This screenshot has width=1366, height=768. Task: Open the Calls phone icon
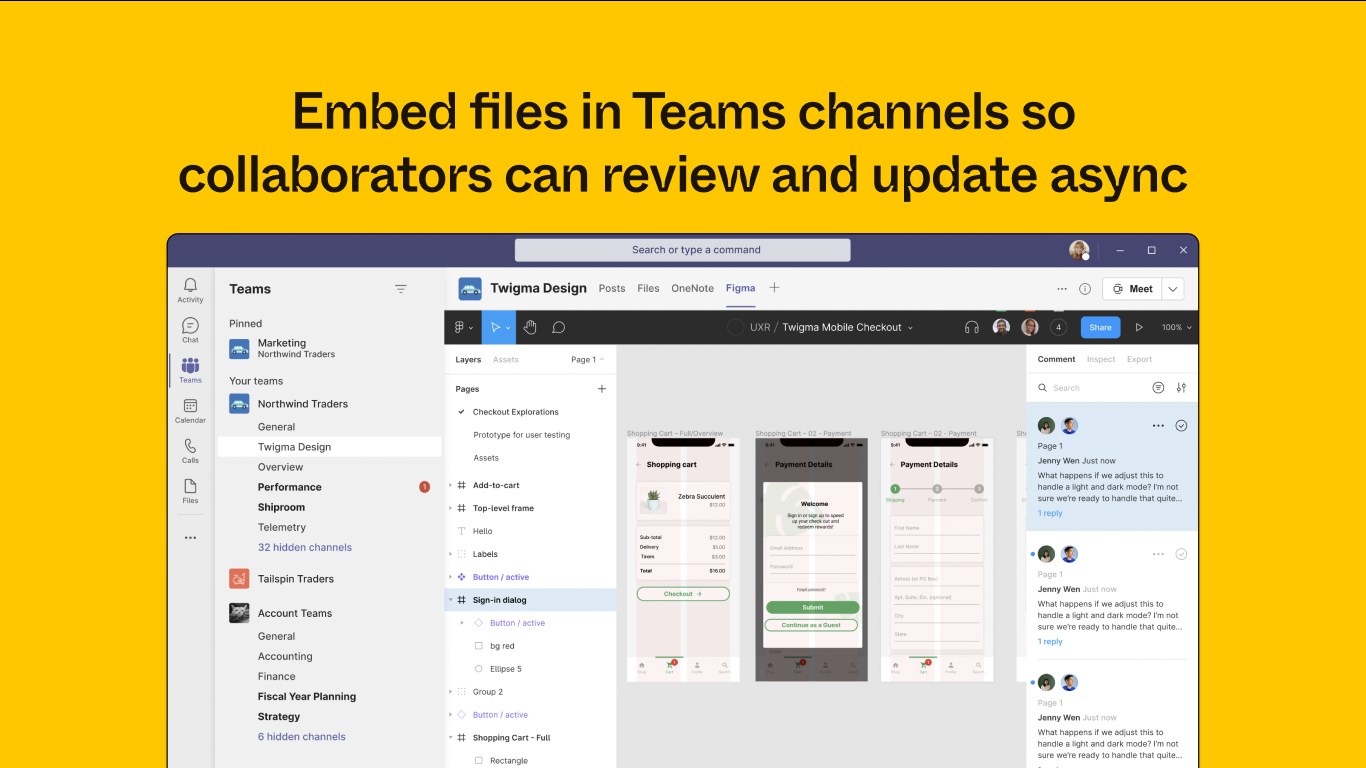click(x=190, y=446)
